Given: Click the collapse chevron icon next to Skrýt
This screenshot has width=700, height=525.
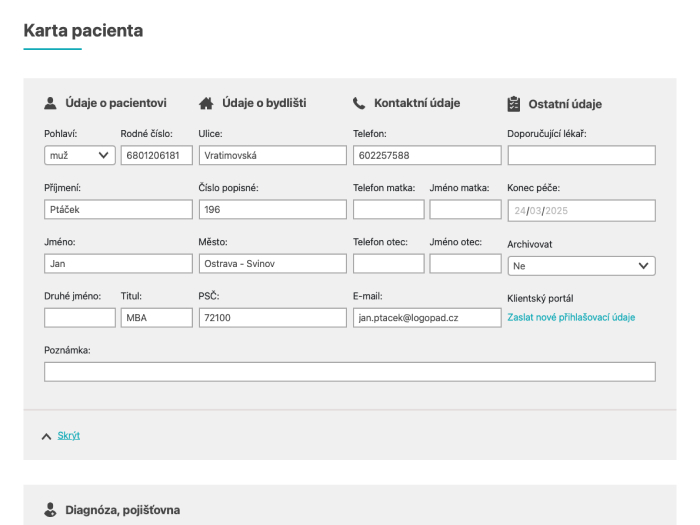Looking at the screenshot, I should coord(46,436).
